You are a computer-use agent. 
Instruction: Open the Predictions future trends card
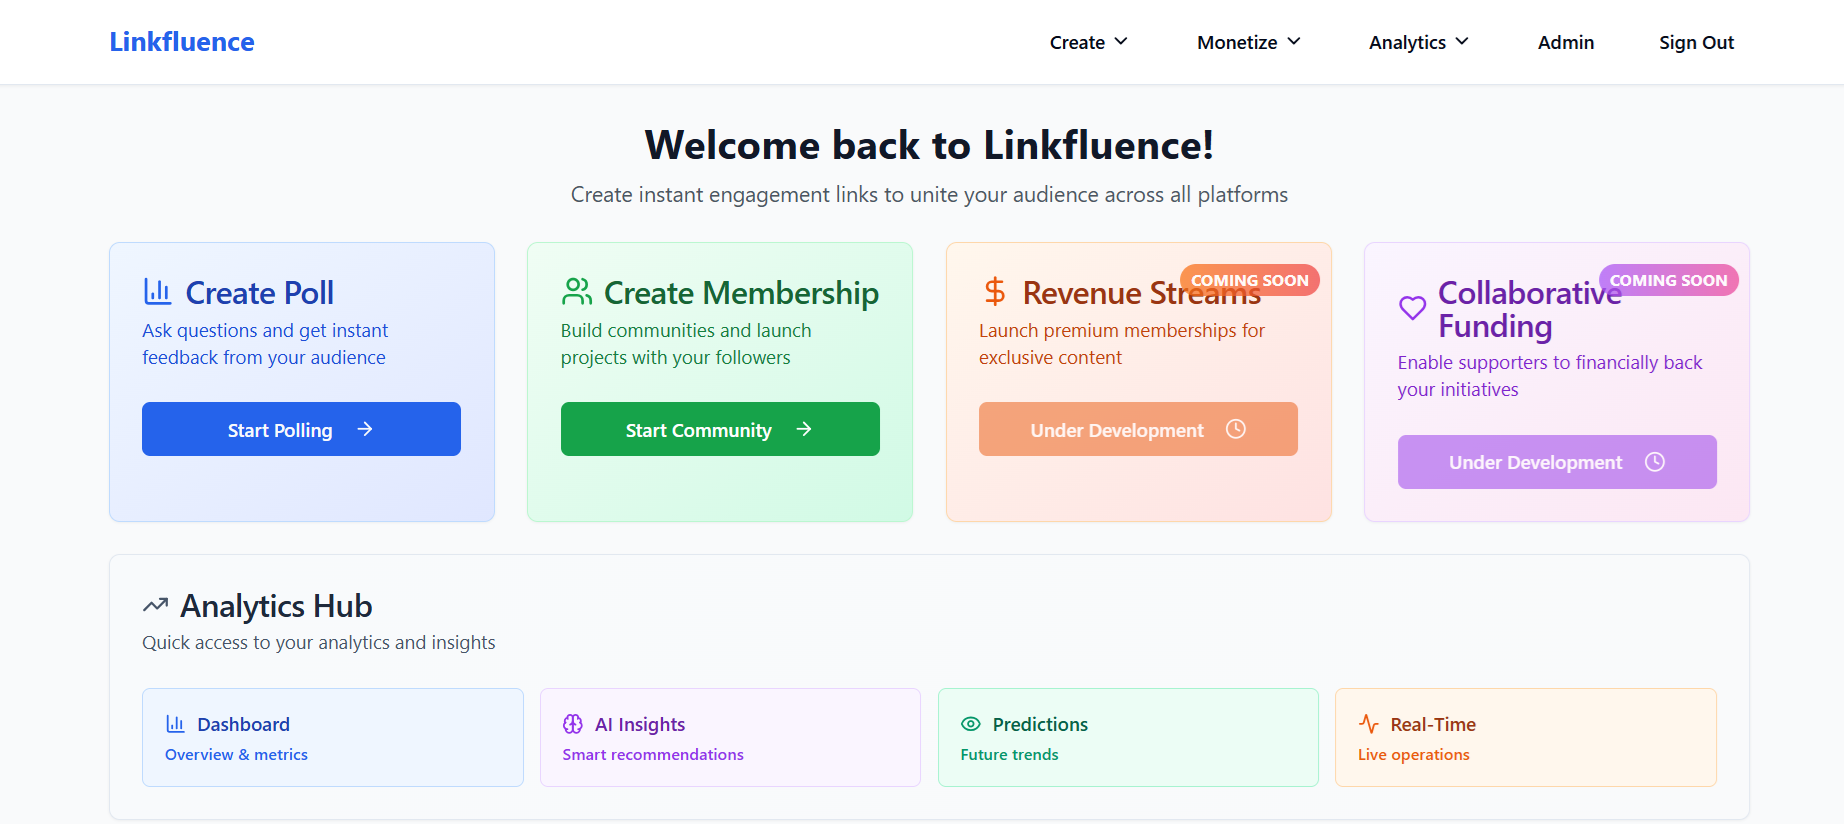click(x=1128, y=737)
